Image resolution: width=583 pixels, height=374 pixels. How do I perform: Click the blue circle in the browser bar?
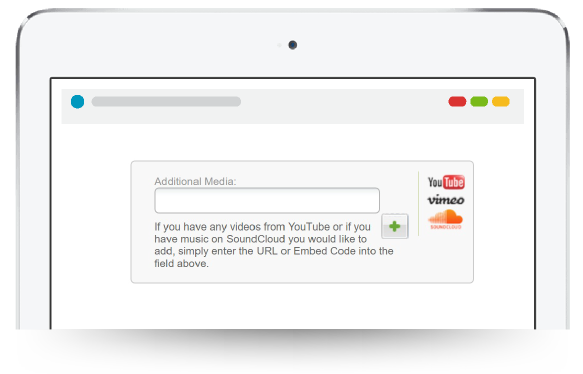tap(77, 101)
